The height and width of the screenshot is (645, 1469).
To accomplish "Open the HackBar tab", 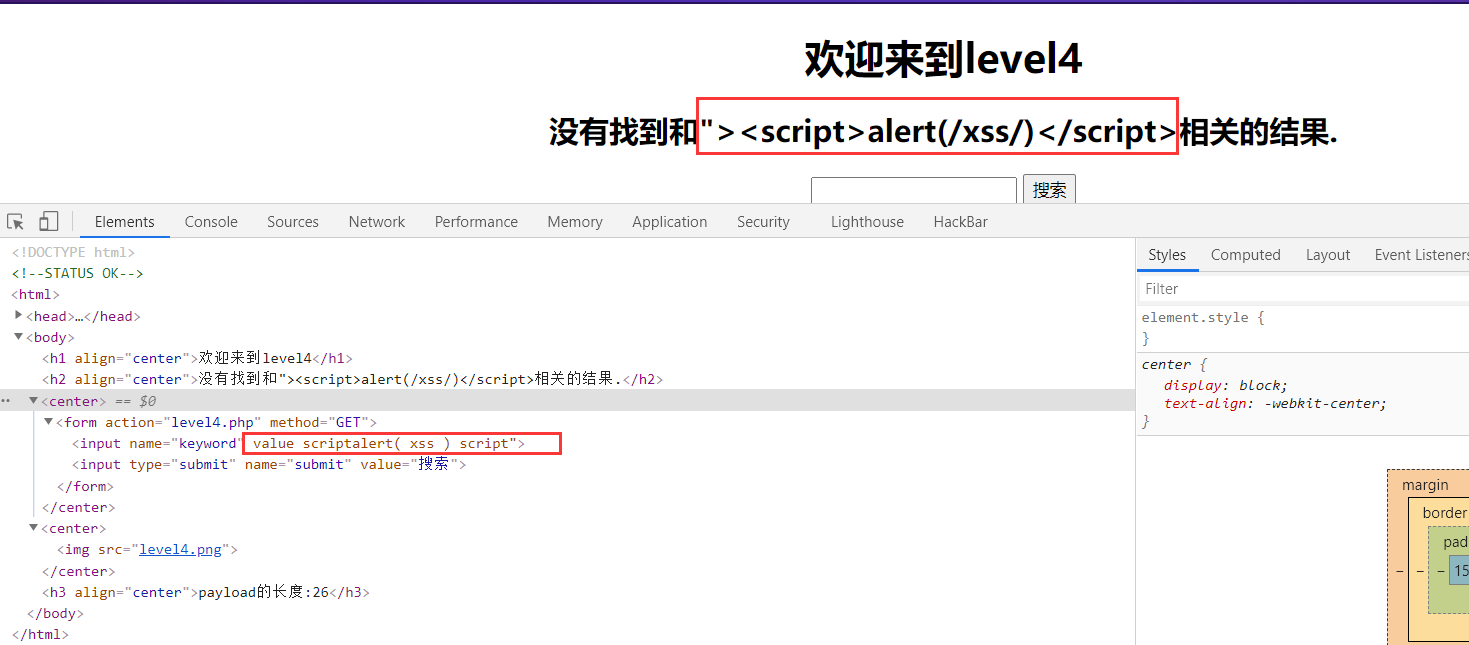I will pyautogui.click(x=961, y=222).
